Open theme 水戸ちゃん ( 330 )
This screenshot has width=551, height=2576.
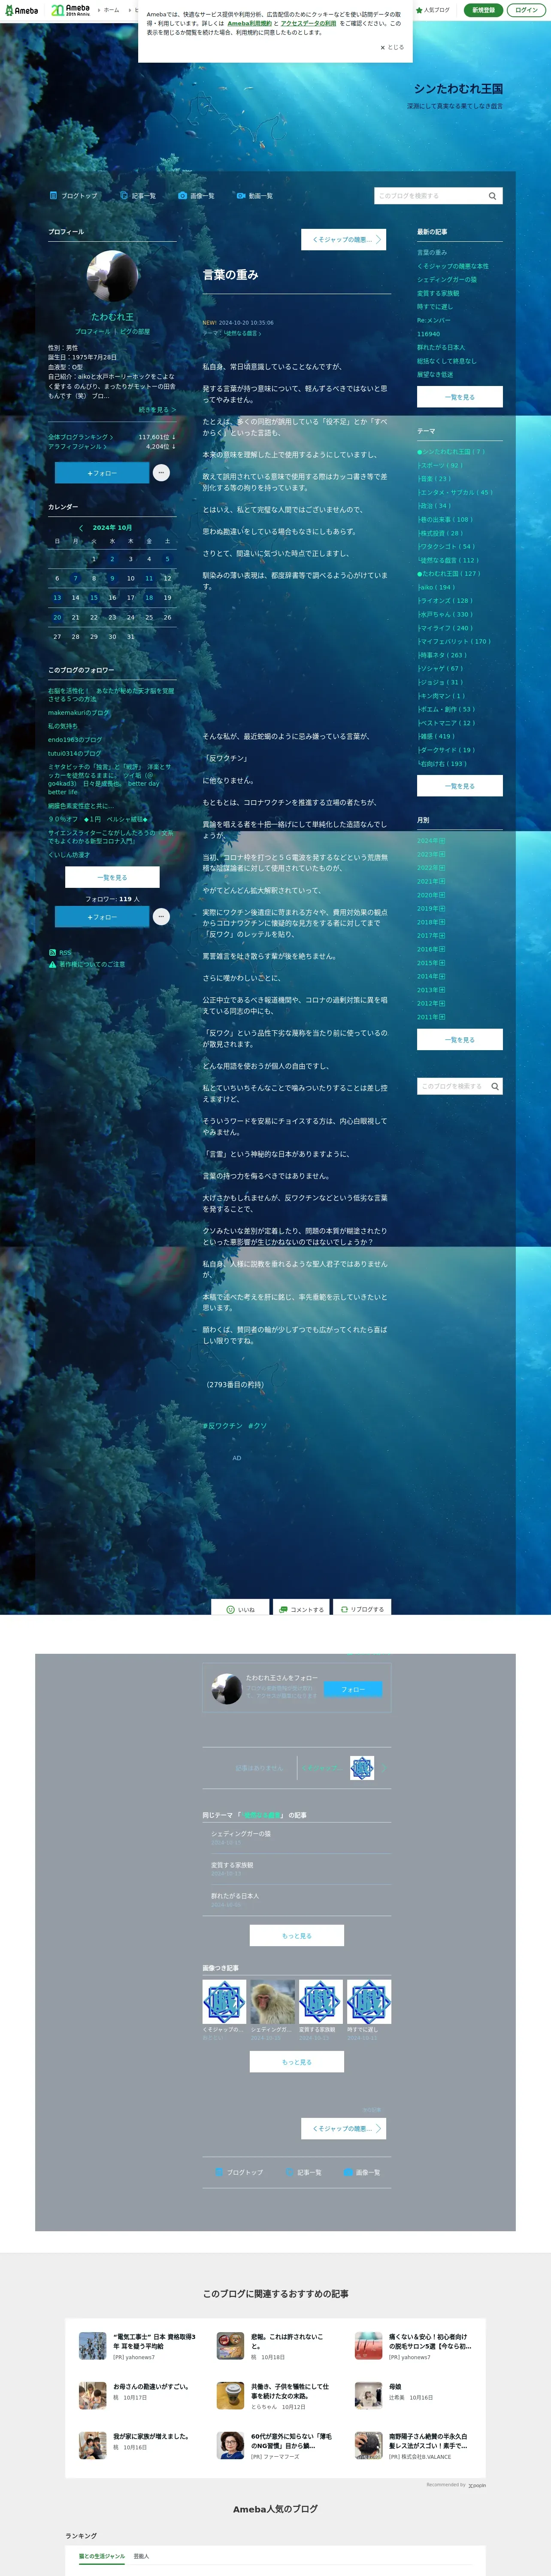click(x=445, y=614)
